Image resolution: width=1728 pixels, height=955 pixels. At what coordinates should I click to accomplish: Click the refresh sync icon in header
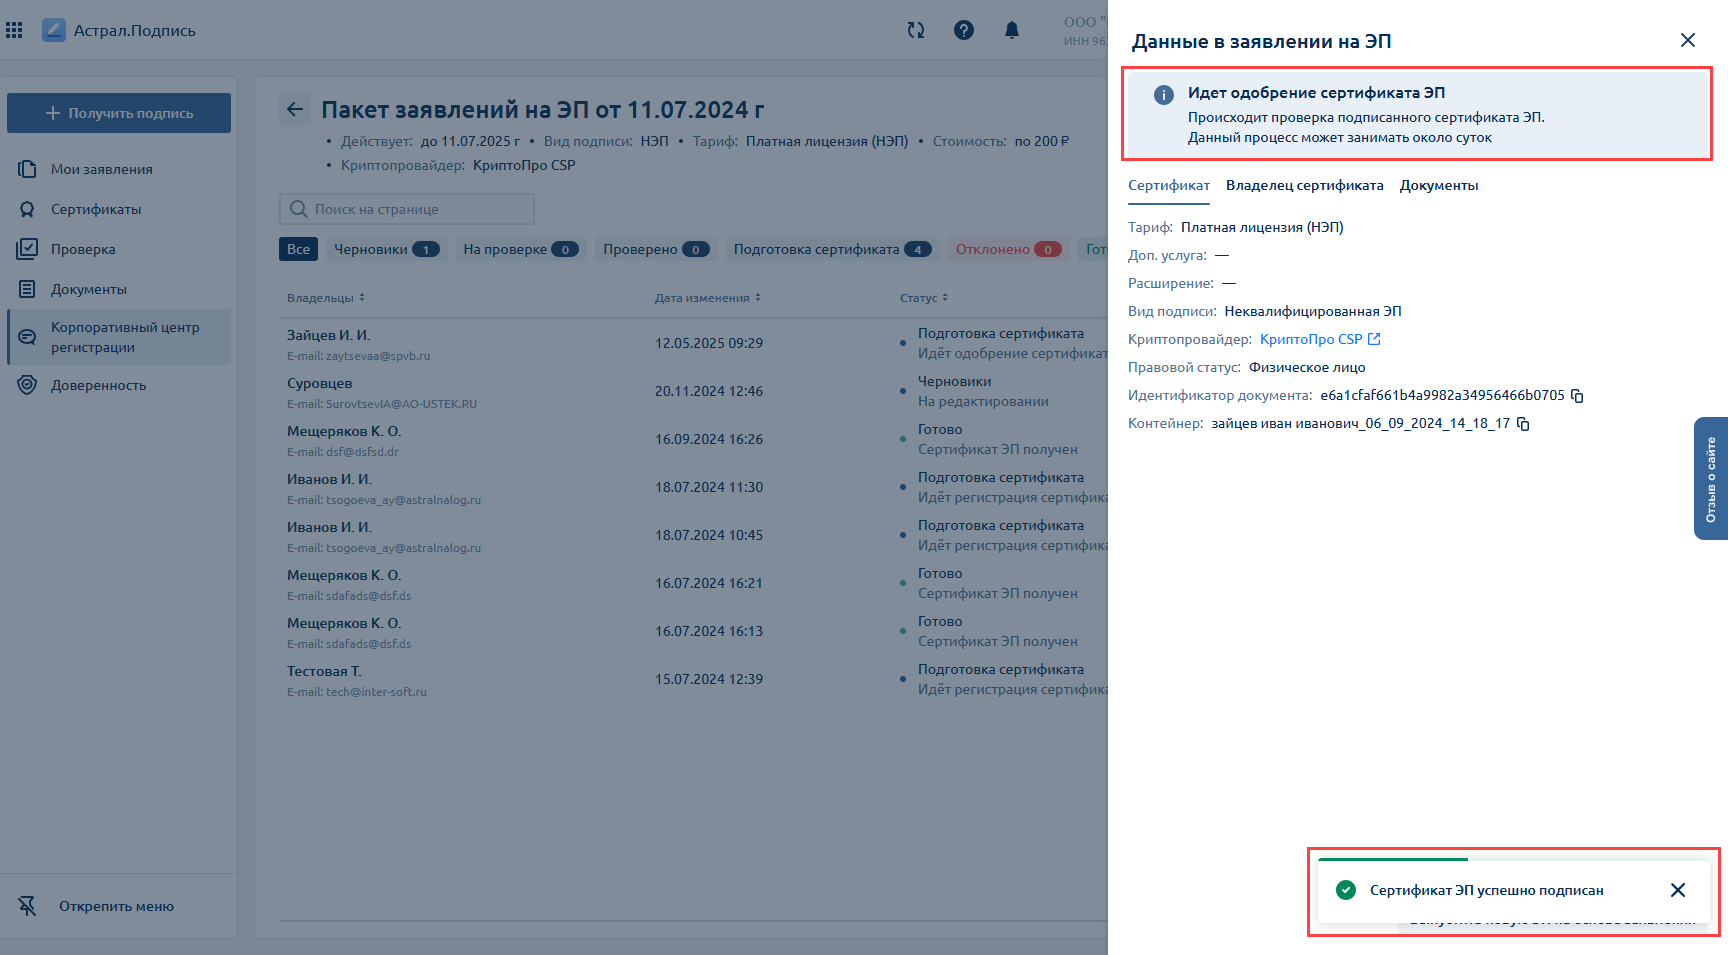pyautogui.click(x=916, y=30)
